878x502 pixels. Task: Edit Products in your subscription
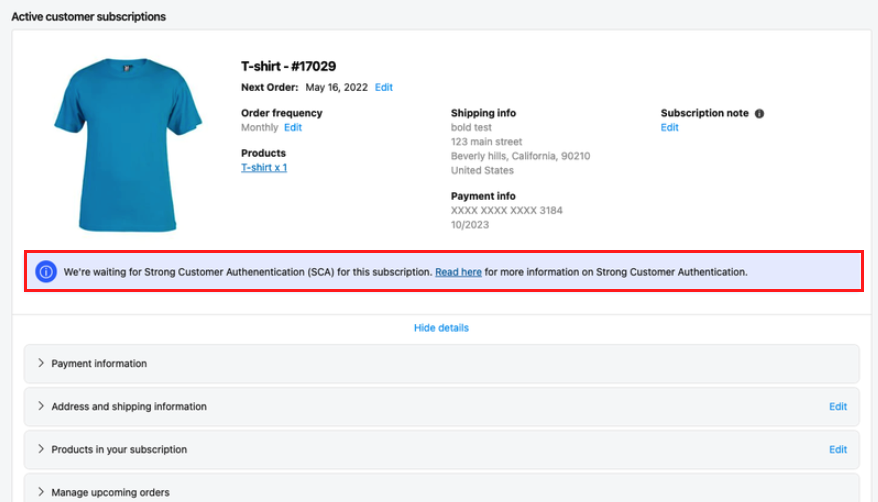pos(838,450)
